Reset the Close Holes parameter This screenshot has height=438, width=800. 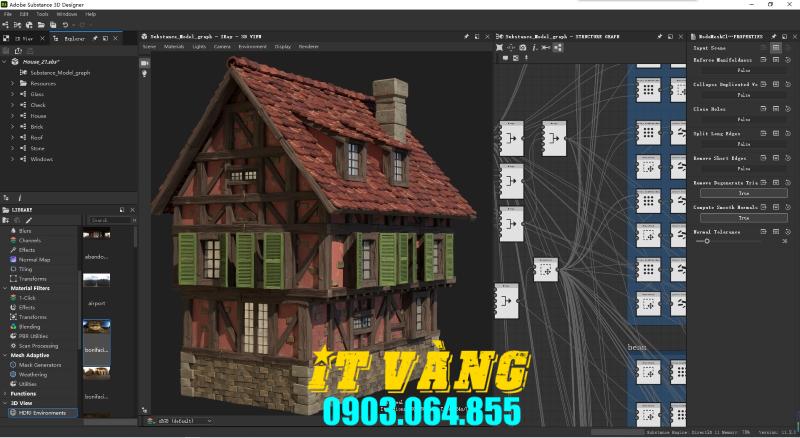point(788,109)
